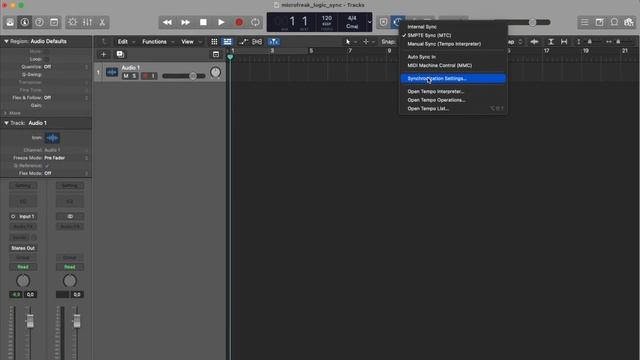Viewport: 640px width, 360px height.
Task: Click the 4/4 time signature in LCD
Action: coord(352,18)
